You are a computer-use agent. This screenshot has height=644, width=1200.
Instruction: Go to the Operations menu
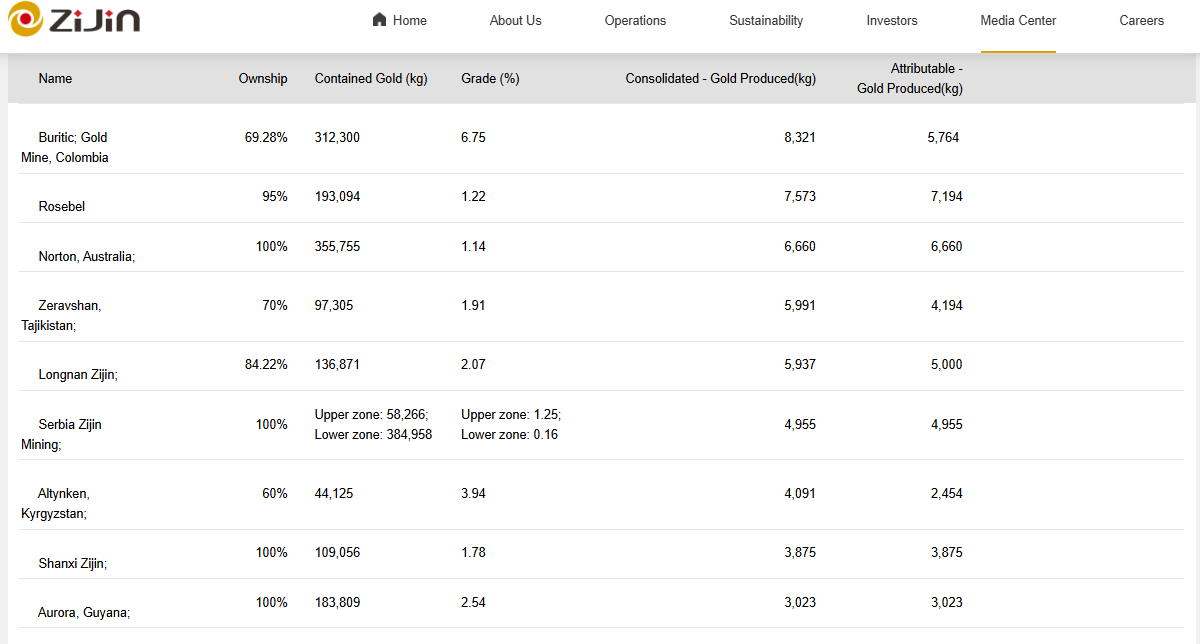click(635, 20)
